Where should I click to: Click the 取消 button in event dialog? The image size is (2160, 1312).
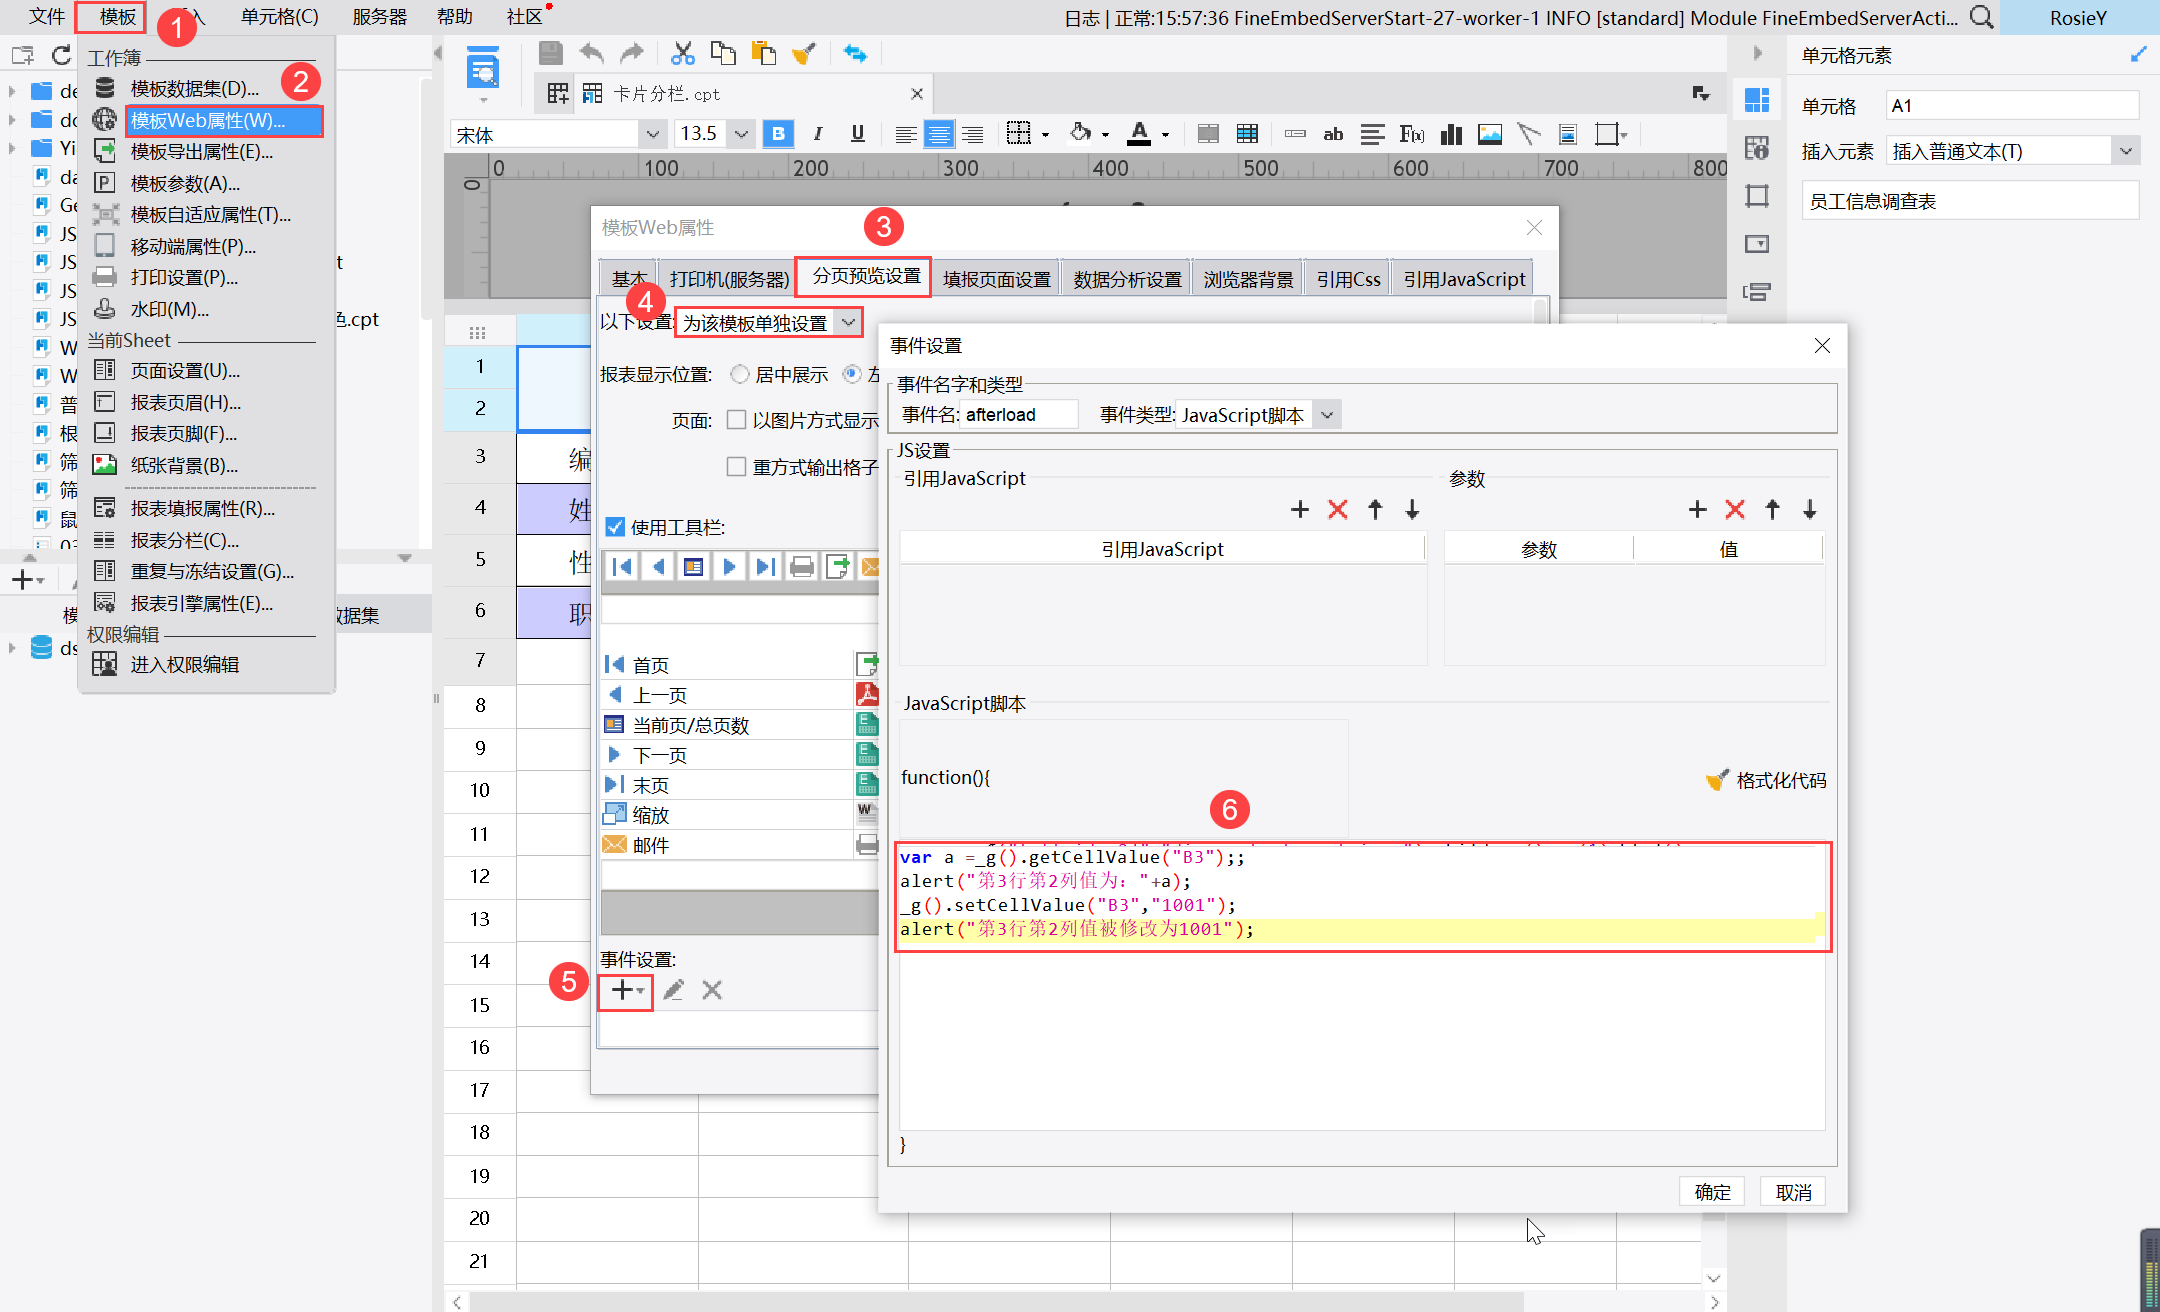pos(1793,1192)
